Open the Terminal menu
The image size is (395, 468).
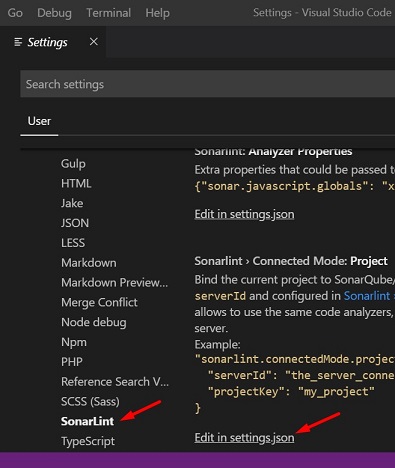point(109,13)
